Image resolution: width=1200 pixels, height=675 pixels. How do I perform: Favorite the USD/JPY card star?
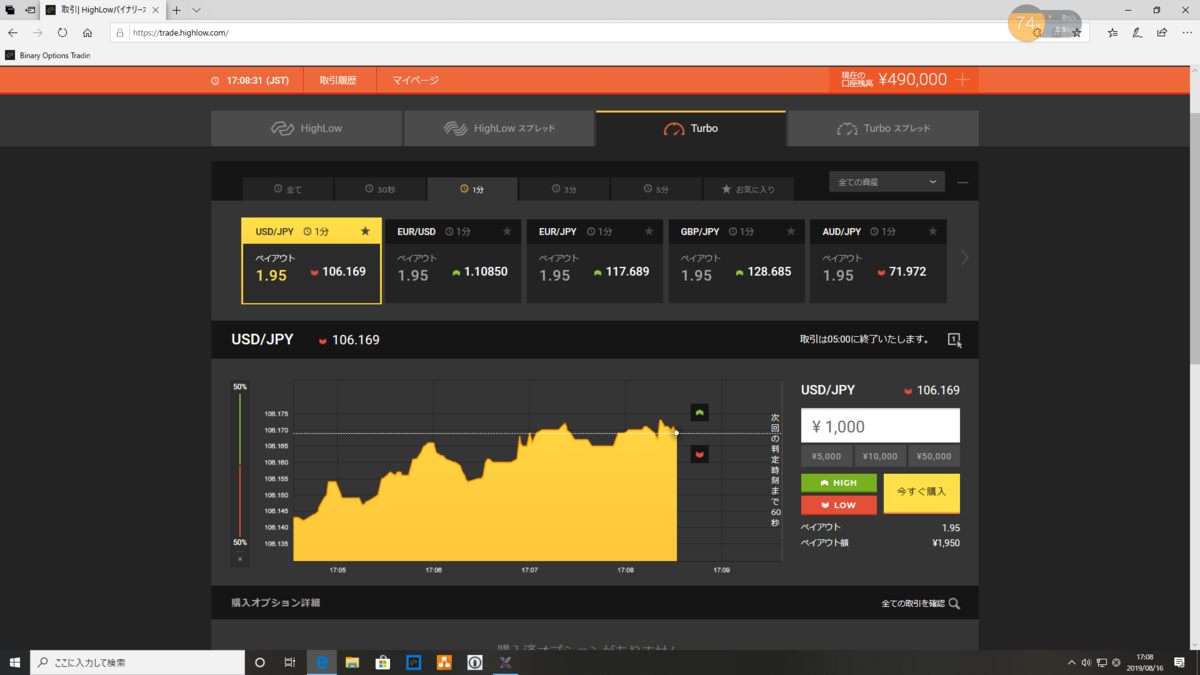pos(365,231)
